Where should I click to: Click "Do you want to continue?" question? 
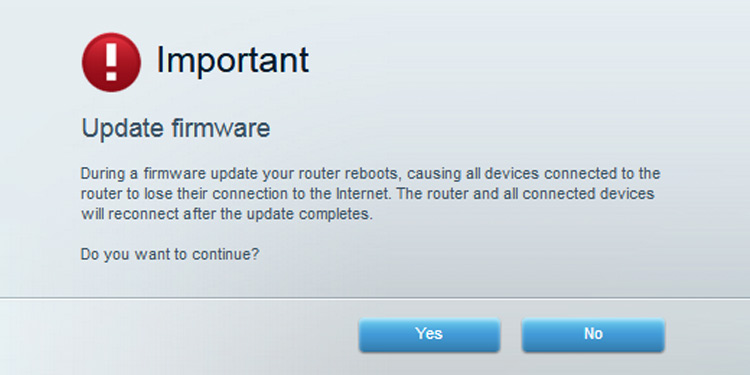(x=170, y=254)
